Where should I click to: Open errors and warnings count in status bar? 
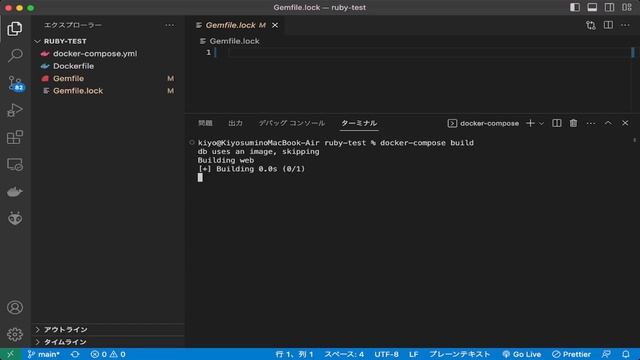[108, 354]
